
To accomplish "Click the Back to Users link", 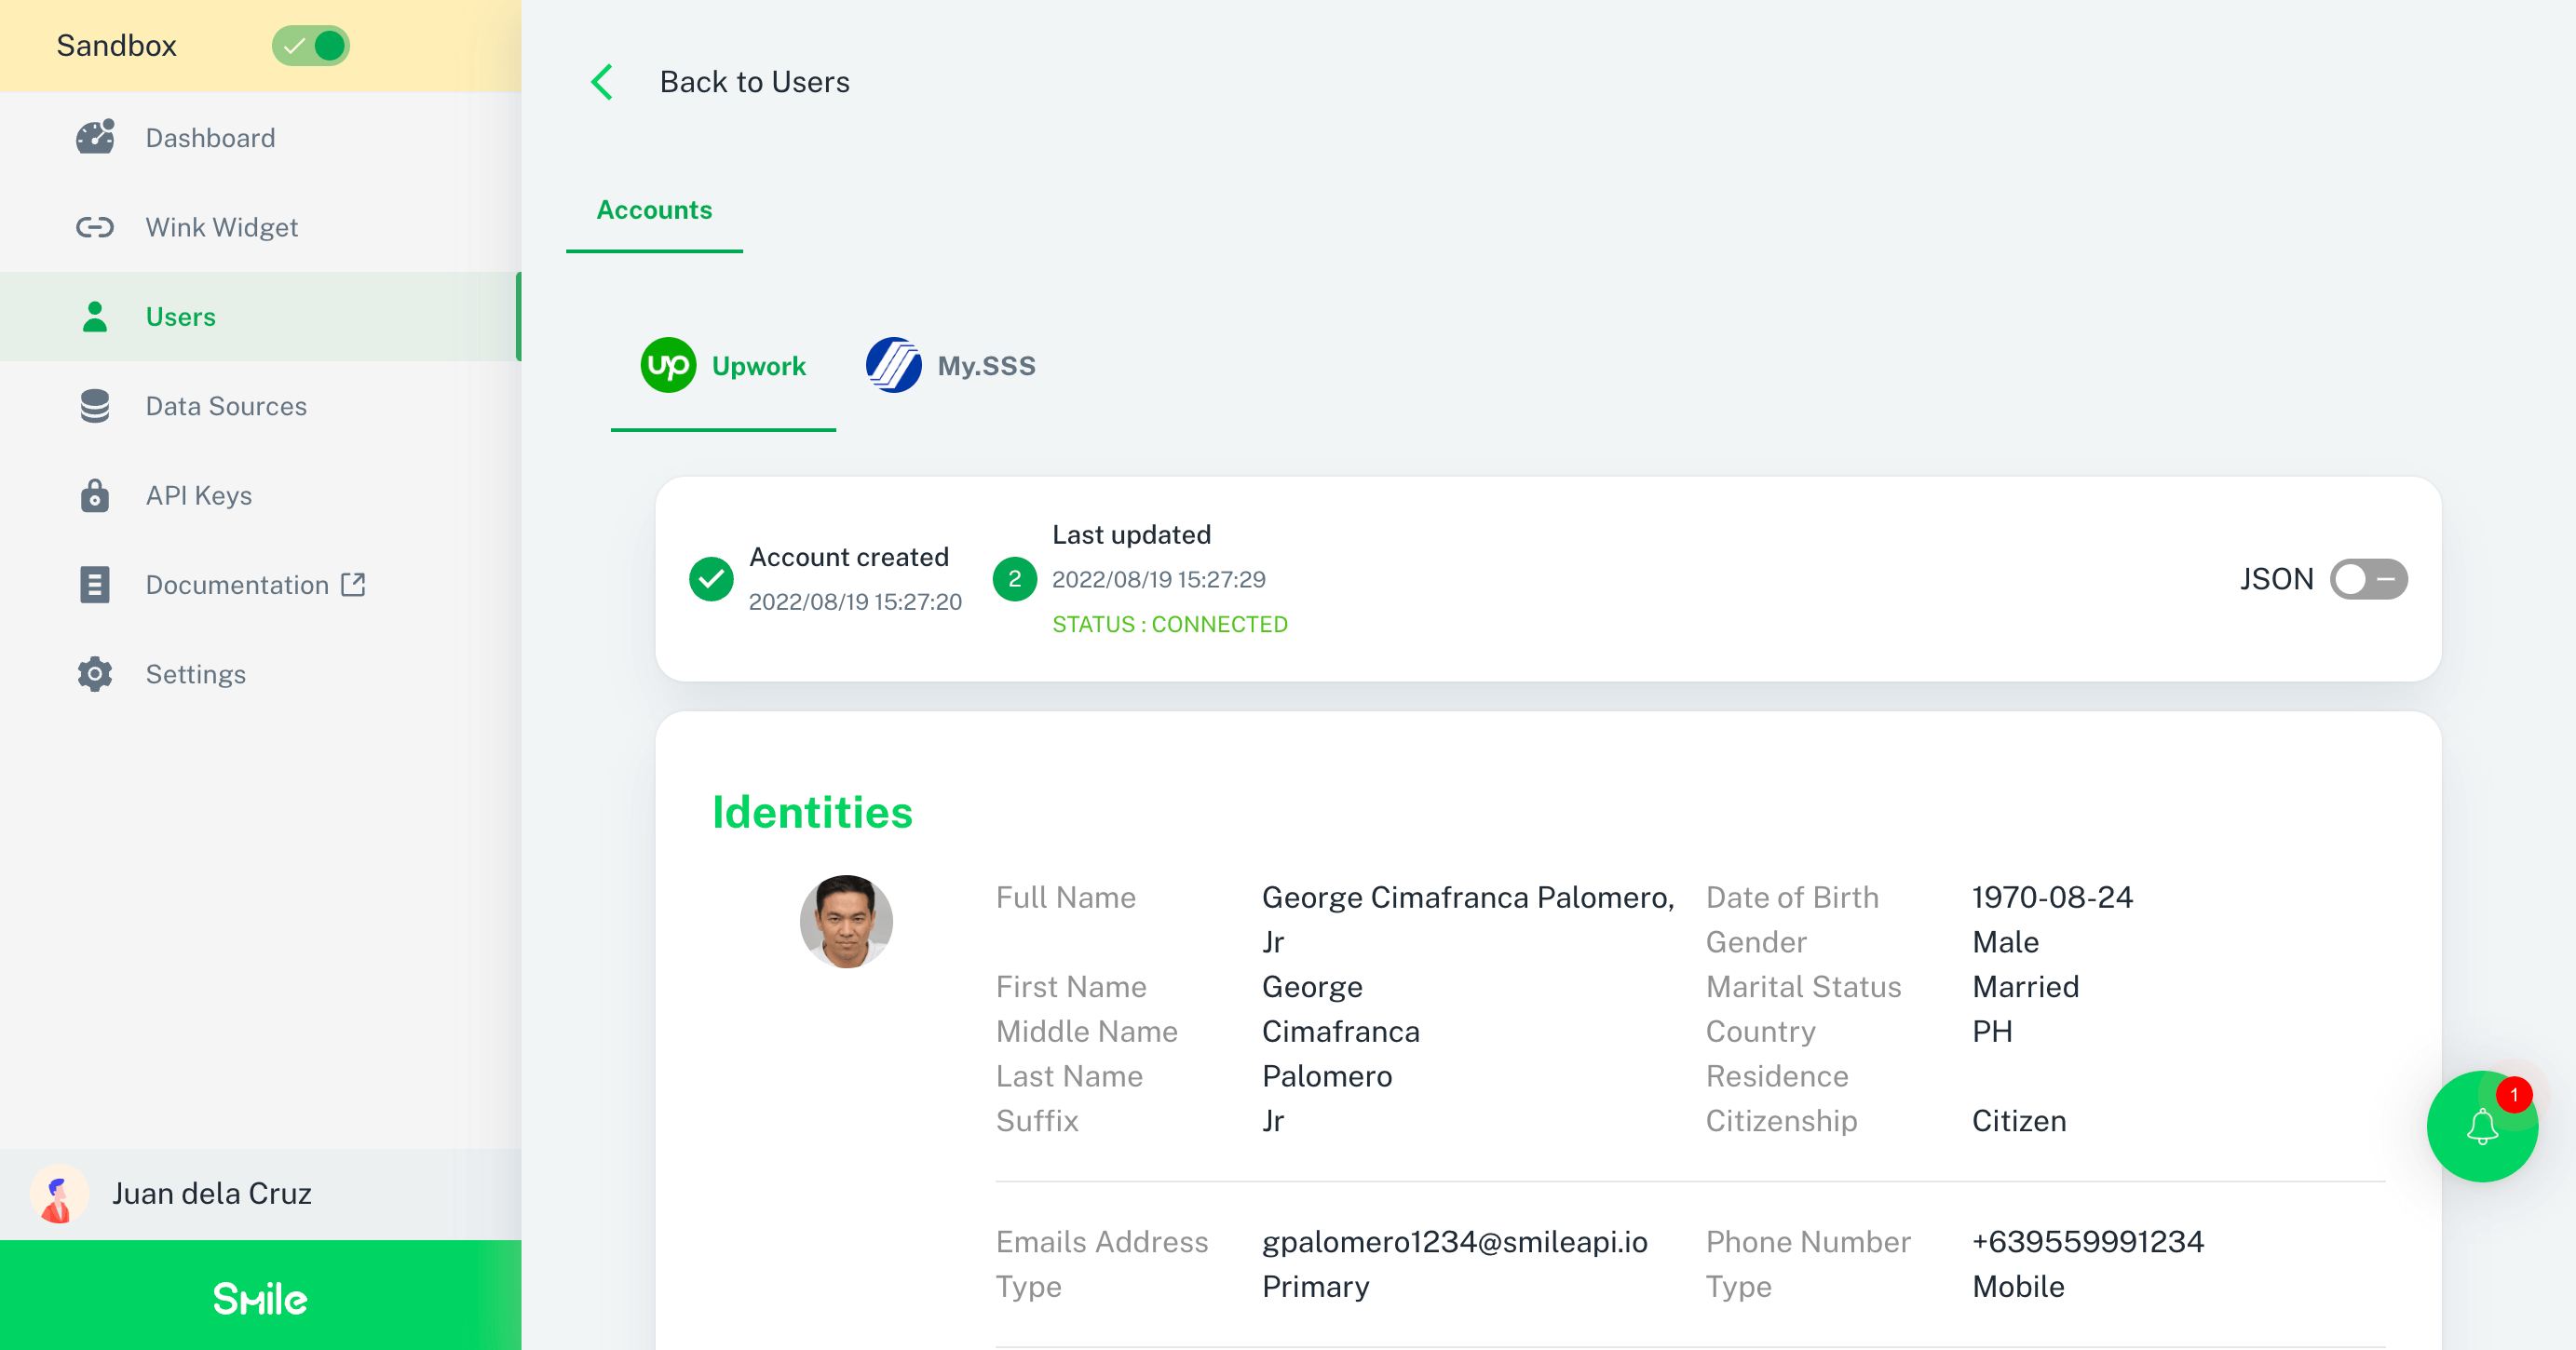I will pyautogui.click(x=754, y=82).
